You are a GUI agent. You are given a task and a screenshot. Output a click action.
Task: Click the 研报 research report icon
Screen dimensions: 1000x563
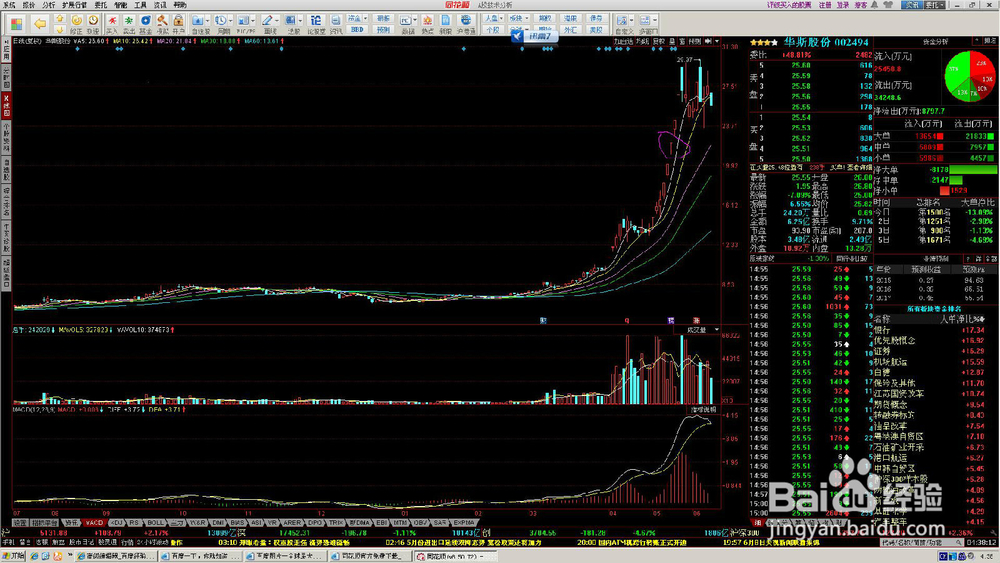pyautogui.click(x=445, y=24)
